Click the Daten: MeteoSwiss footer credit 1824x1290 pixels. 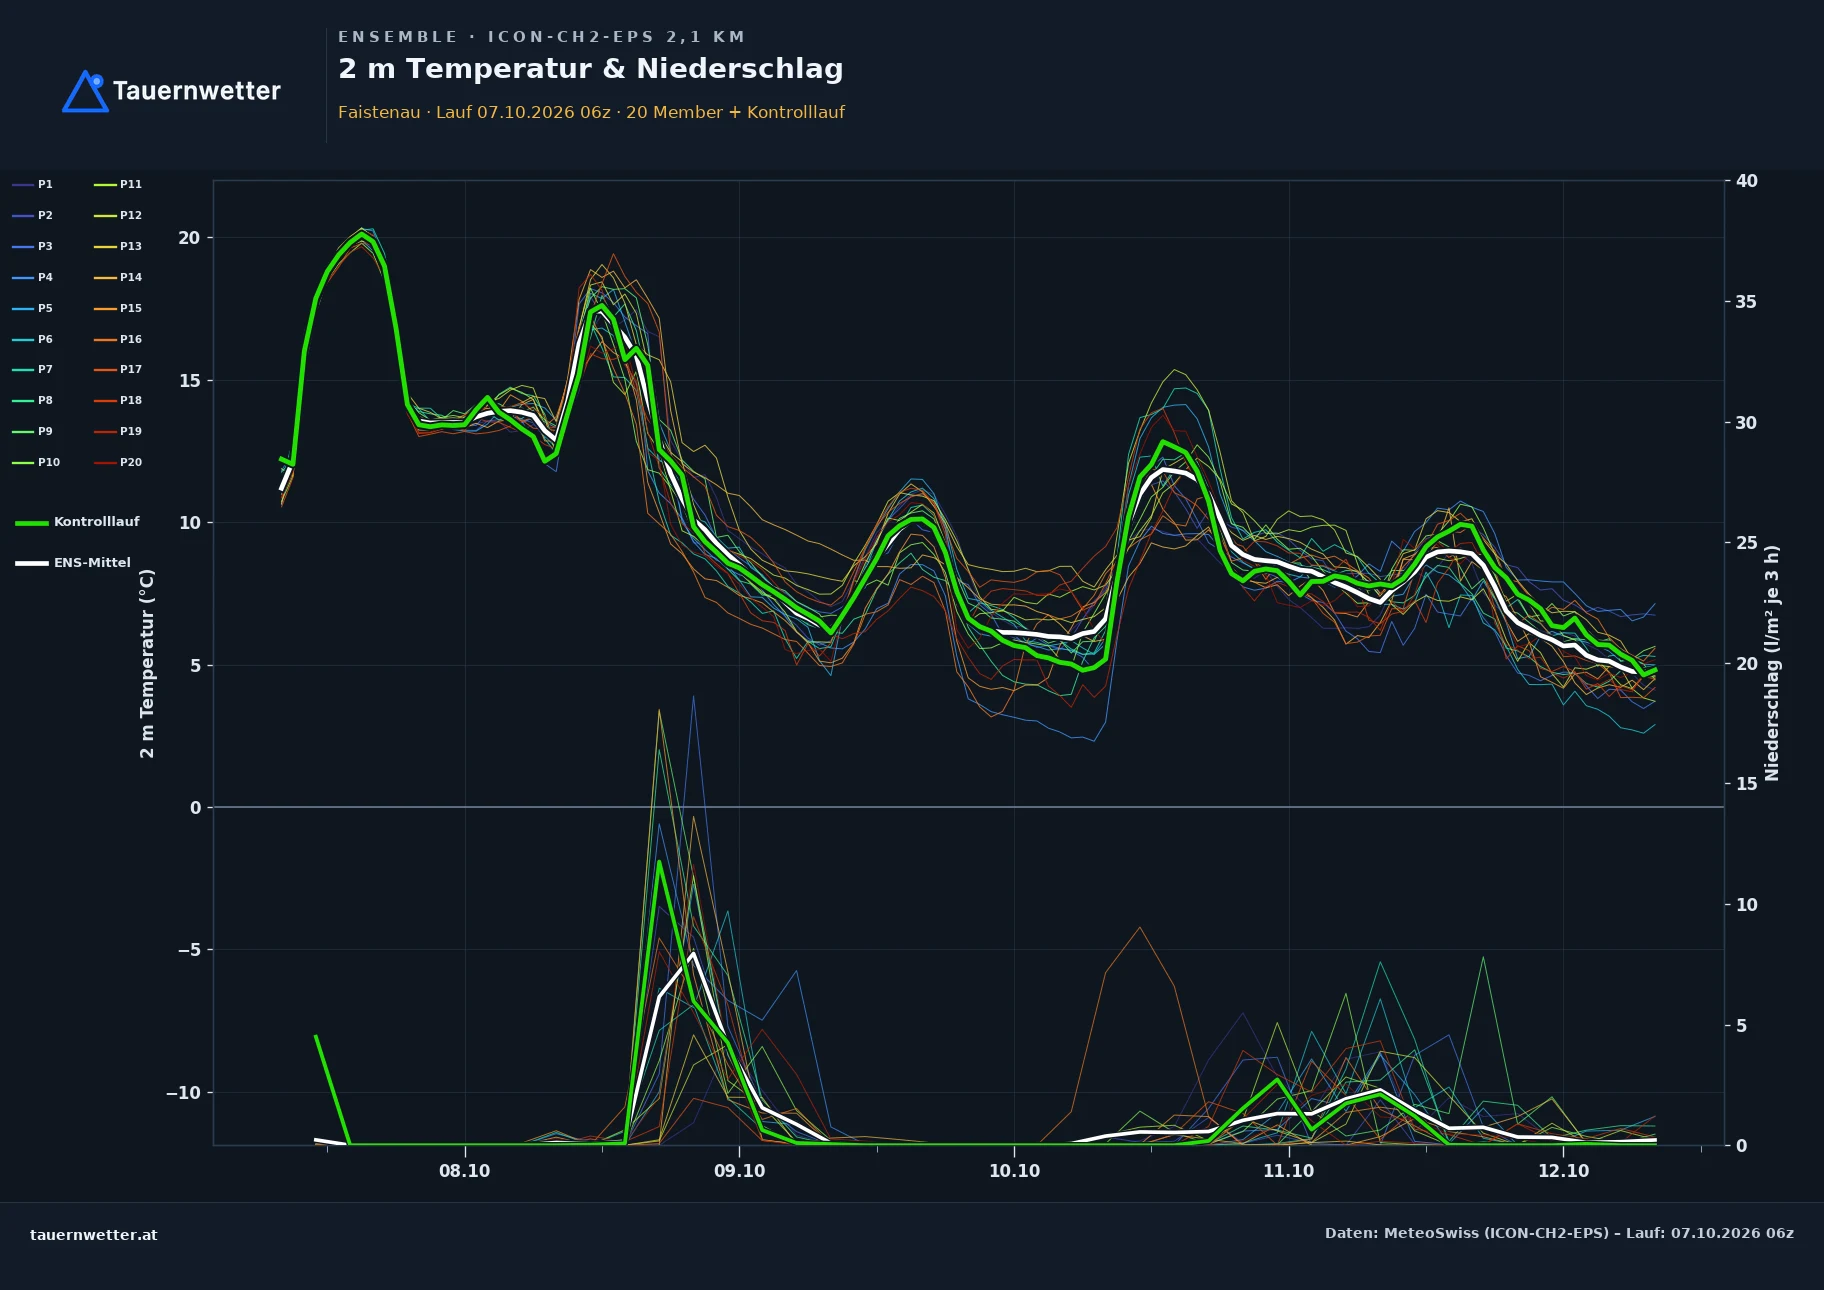(1559, 1233)
